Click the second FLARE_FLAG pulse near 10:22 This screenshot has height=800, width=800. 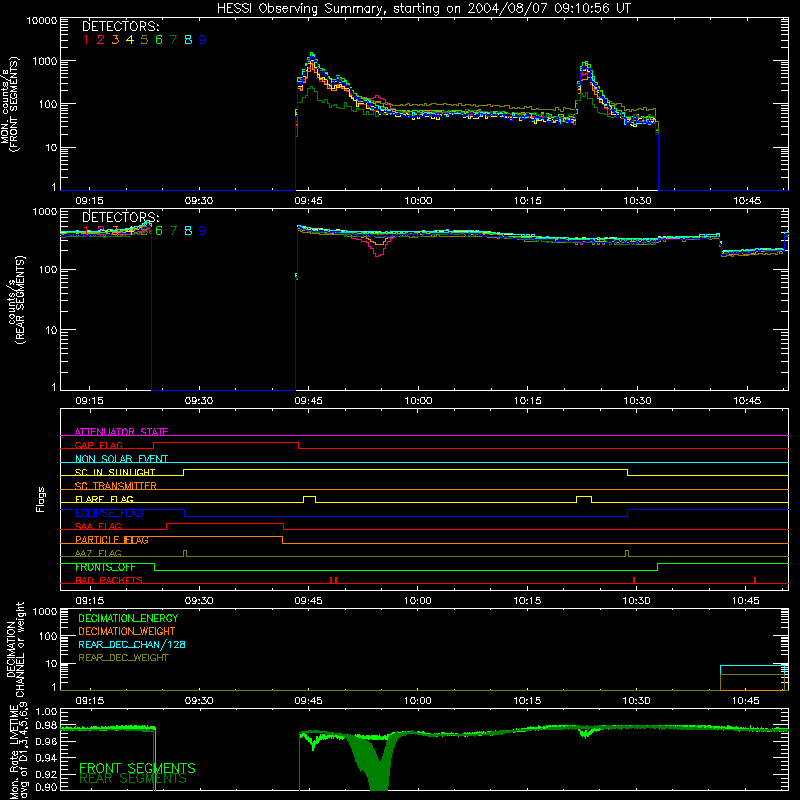[x=584, y=499]
